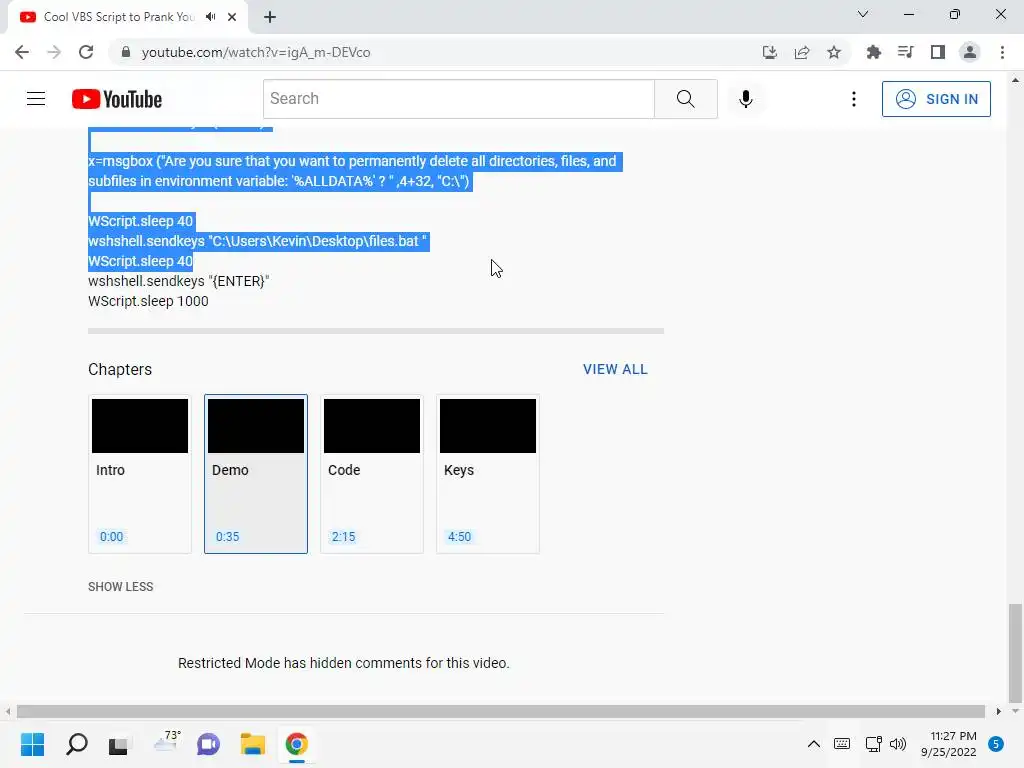Open the network status tray icon
Image resolution: width=1024 pixels, height=768 pixels.
(873, 744)
